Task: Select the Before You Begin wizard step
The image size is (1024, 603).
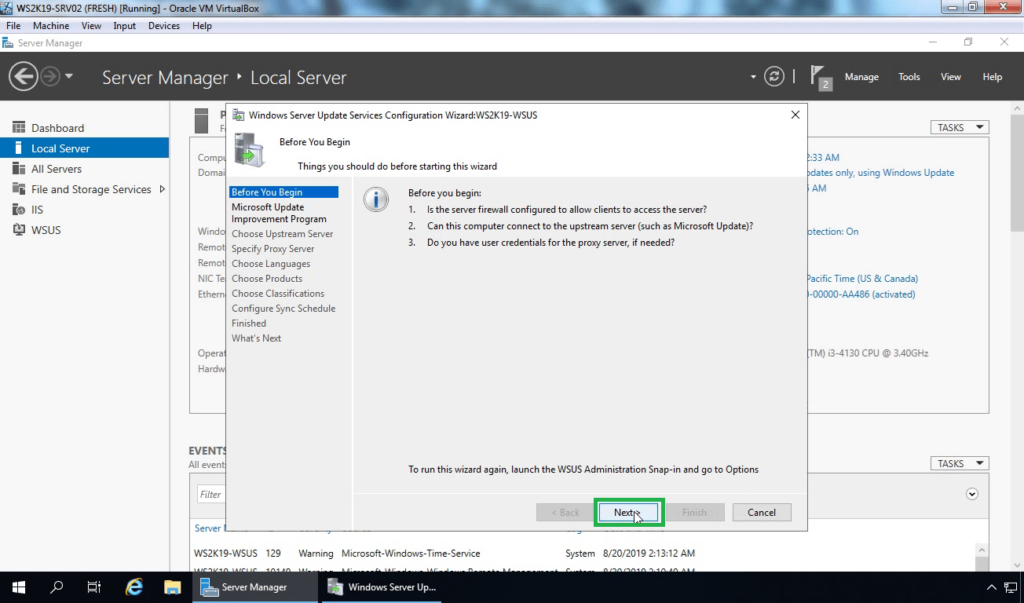Action: click(283, 192)
